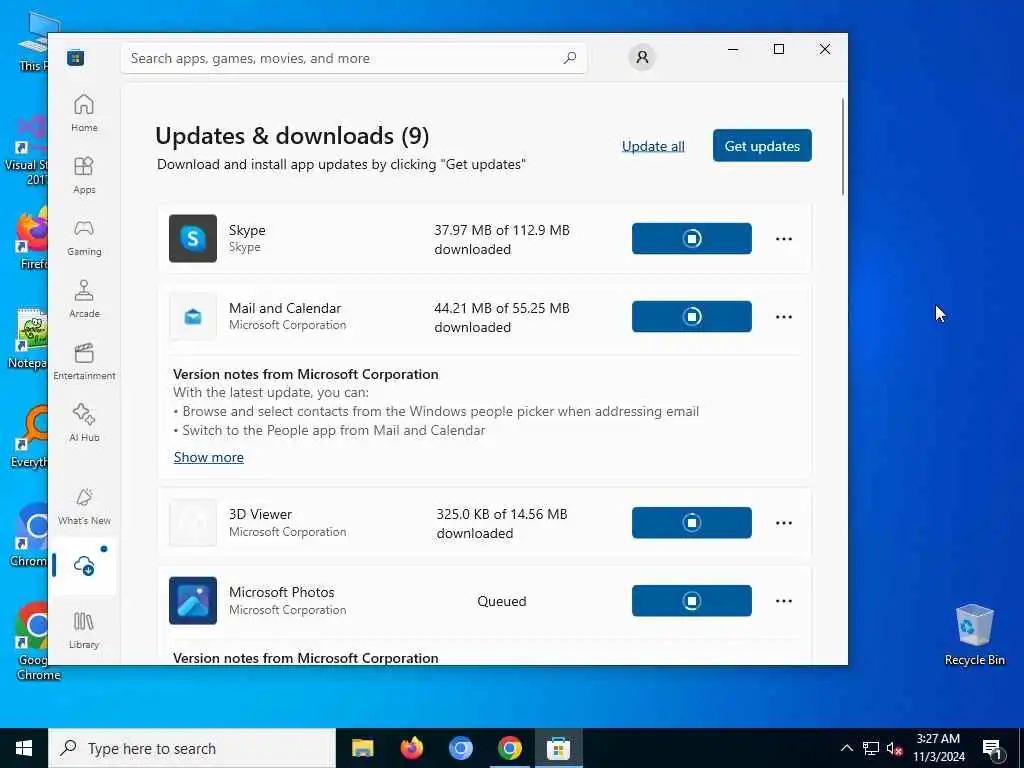Stop the queued Microsoft Photos download
Viewport: 1024px width, 768px height.
(x=692, y=601)
